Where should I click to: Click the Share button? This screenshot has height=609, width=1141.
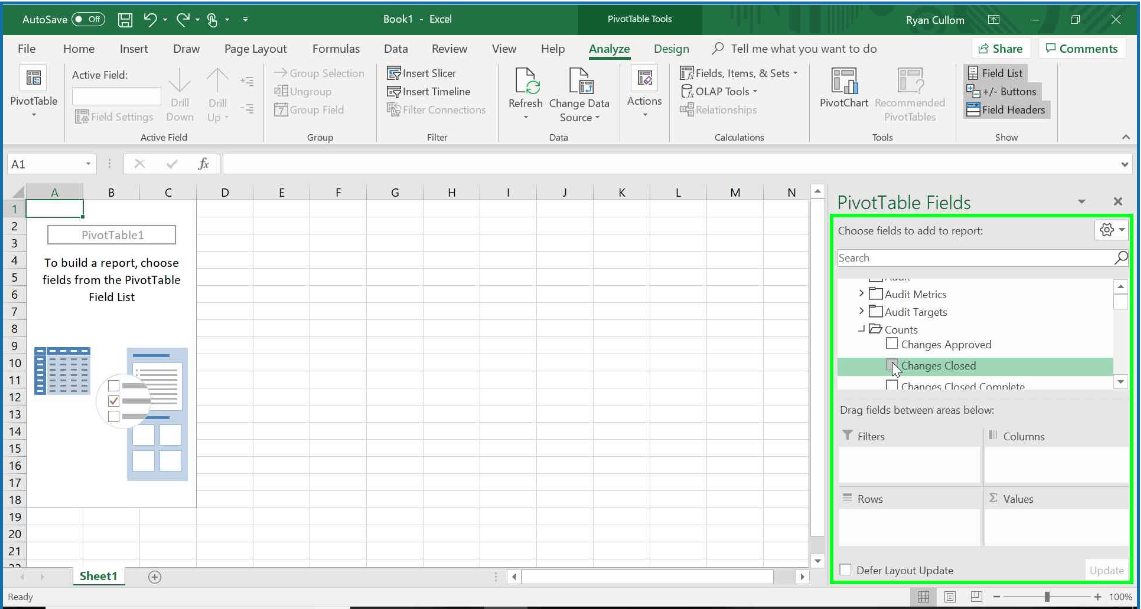point(1001,49)
